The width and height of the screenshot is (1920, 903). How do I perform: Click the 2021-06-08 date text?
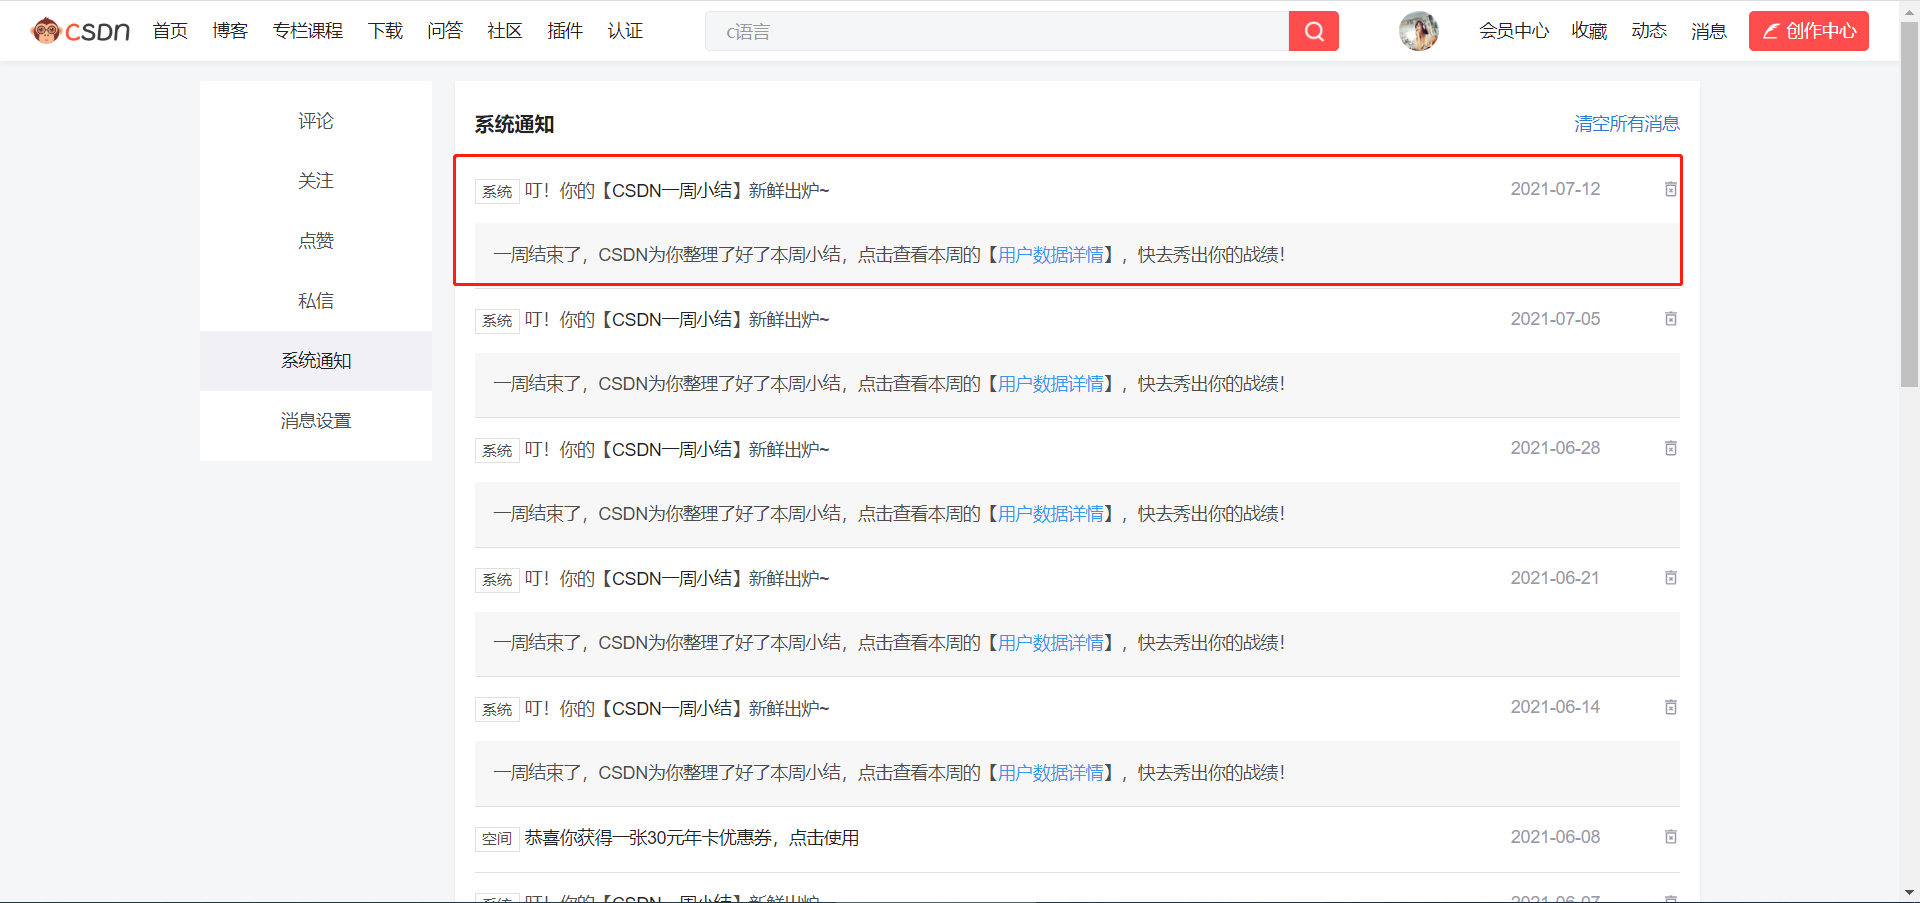pos(1555,837)
